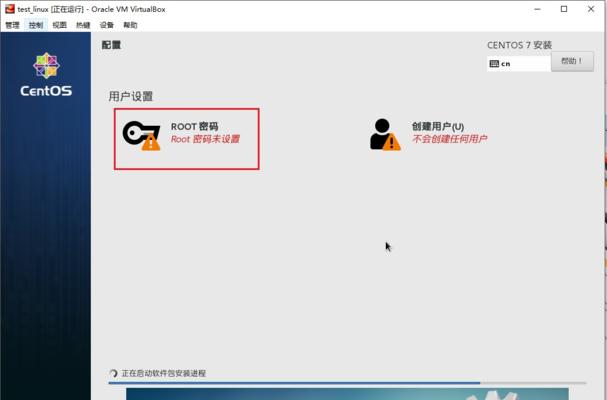The width and height of the screenshot is (607, 400).
Task: Select the ROOT 密码 heading text
Action: (x=194, y=126)
